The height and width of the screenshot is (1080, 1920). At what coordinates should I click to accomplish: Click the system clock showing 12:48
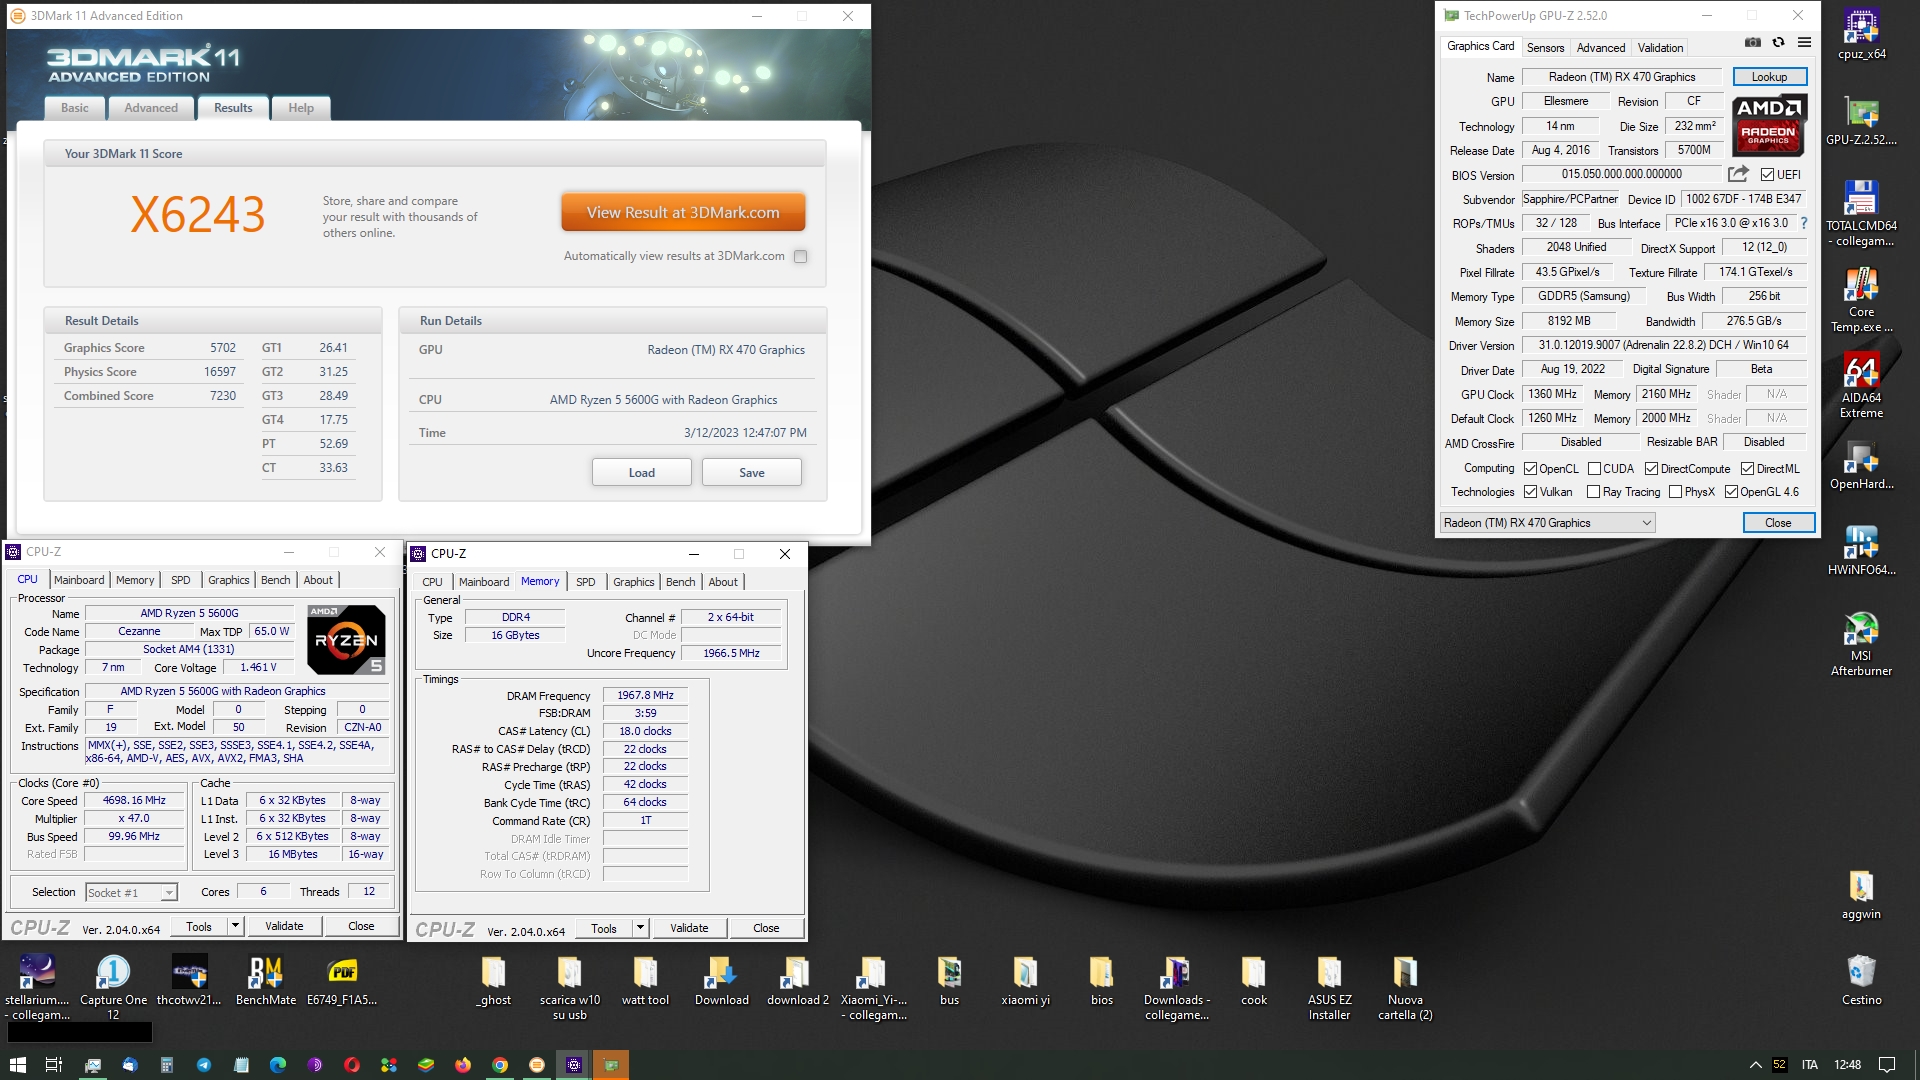coord(1848,1065)
